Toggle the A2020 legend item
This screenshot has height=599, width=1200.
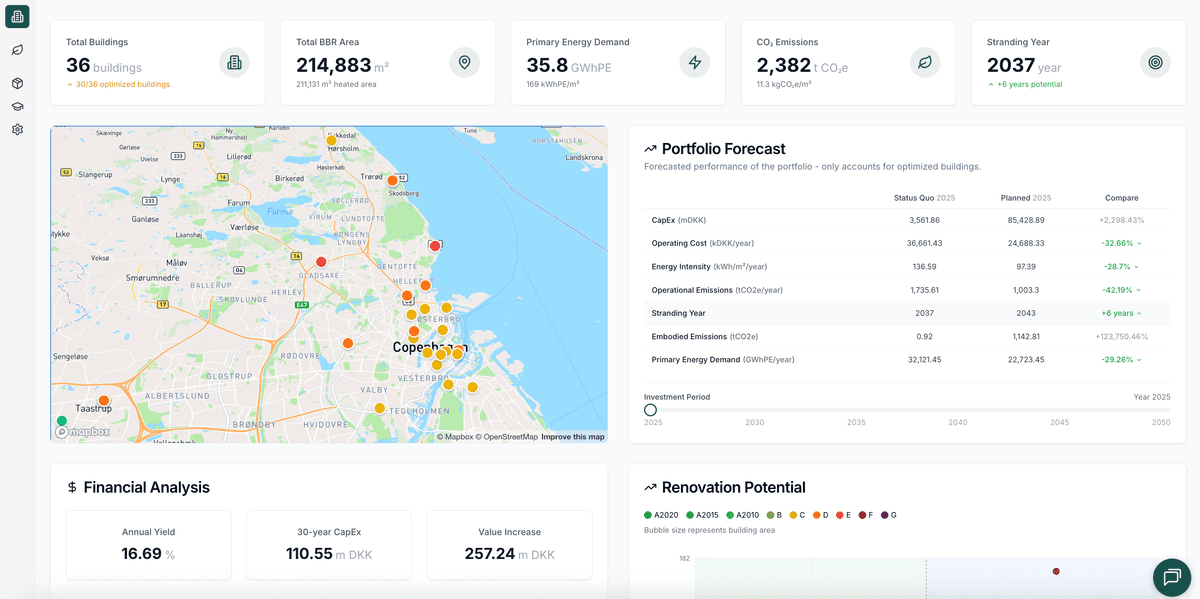coord(660,515)
